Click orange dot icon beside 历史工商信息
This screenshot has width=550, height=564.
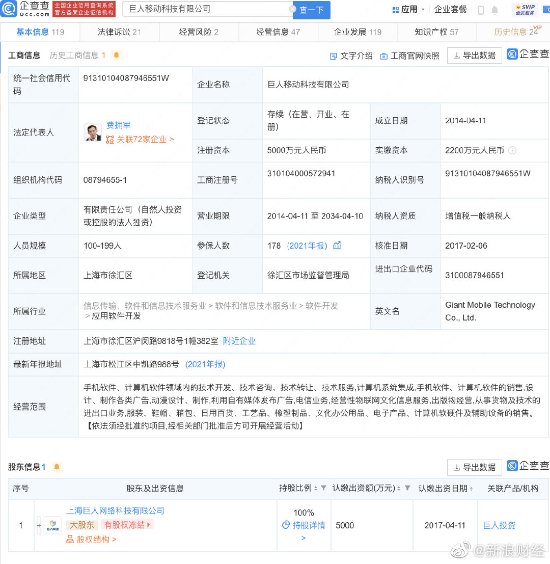click(x=116, y=55)
